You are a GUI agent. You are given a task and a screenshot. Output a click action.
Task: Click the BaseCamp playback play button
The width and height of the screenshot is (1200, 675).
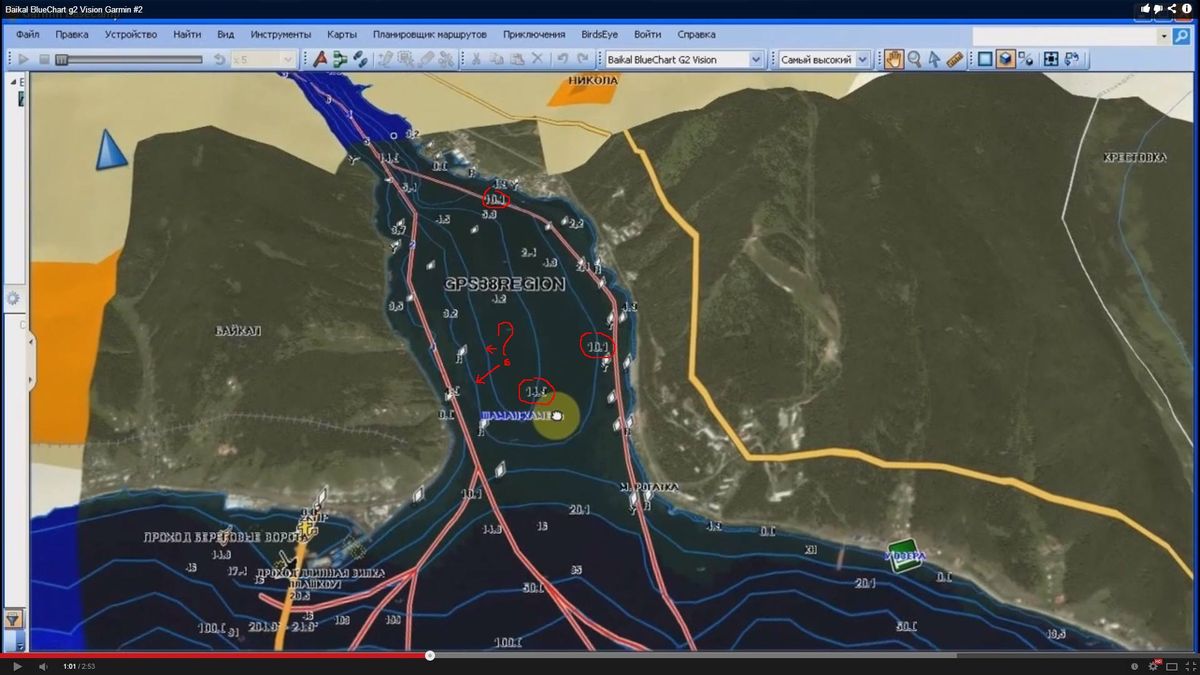(24, 59)
